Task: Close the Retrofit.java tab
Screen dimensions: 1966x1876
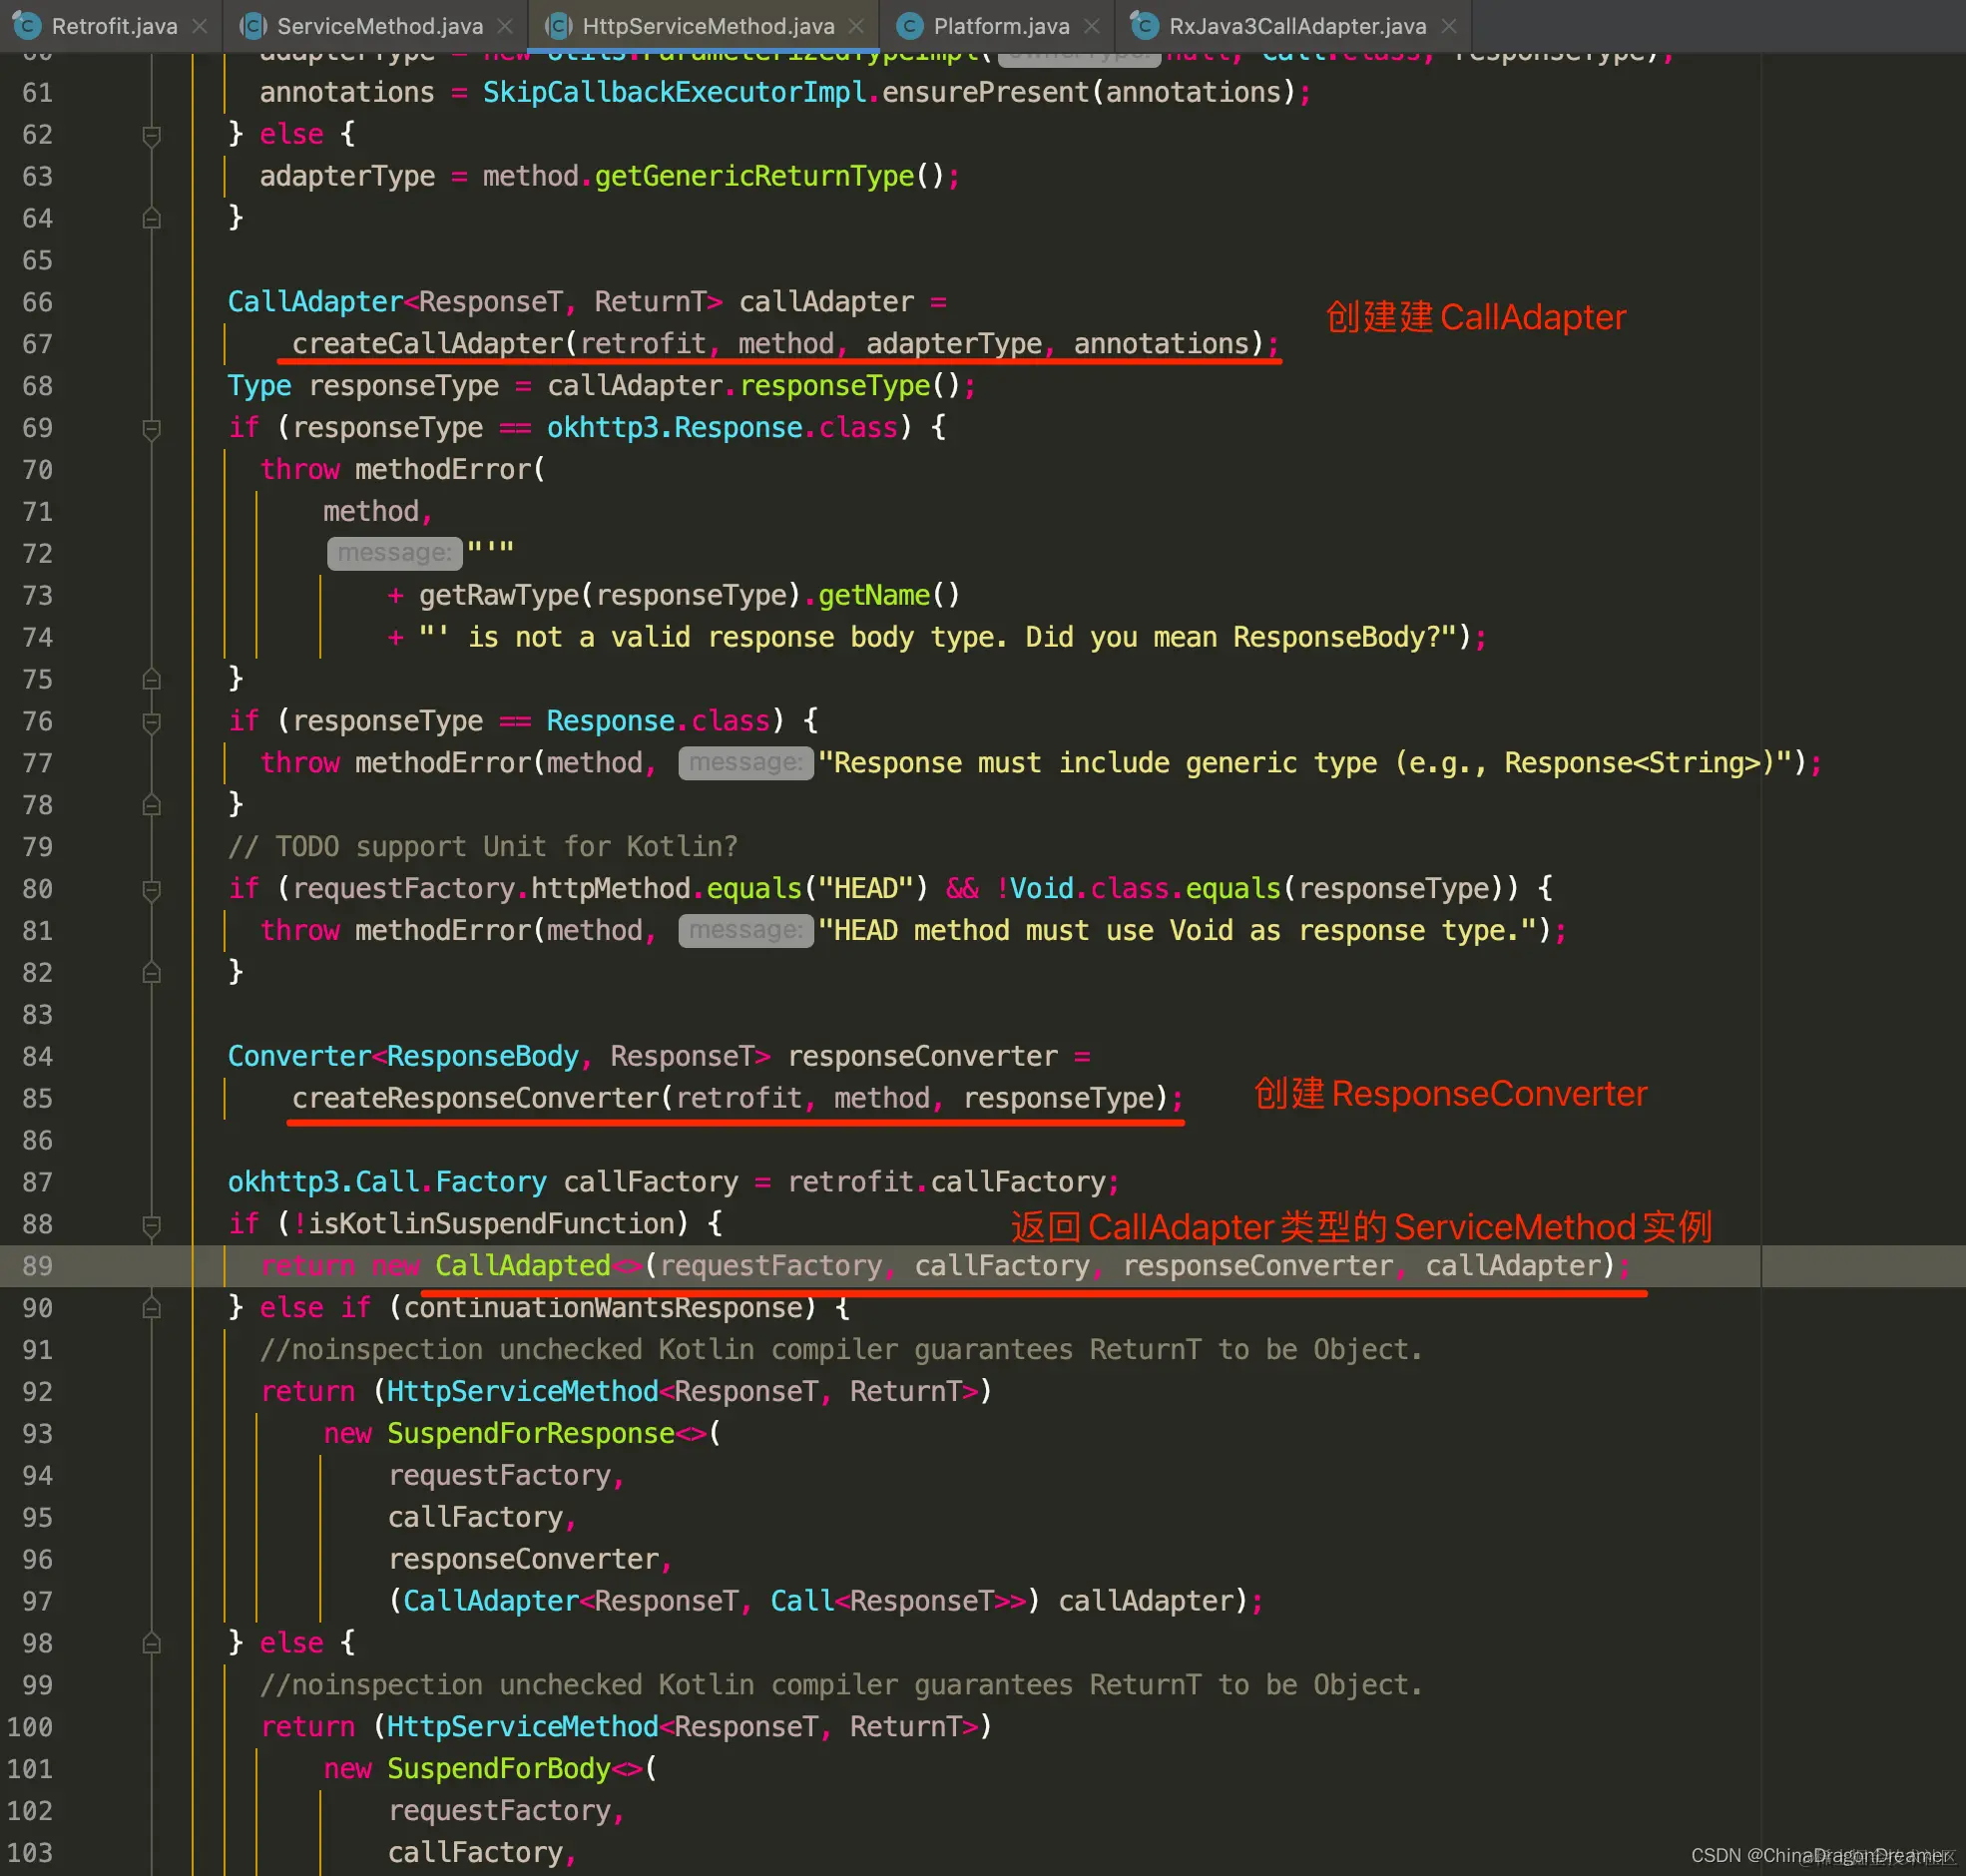Action: (x=200, y=26)
